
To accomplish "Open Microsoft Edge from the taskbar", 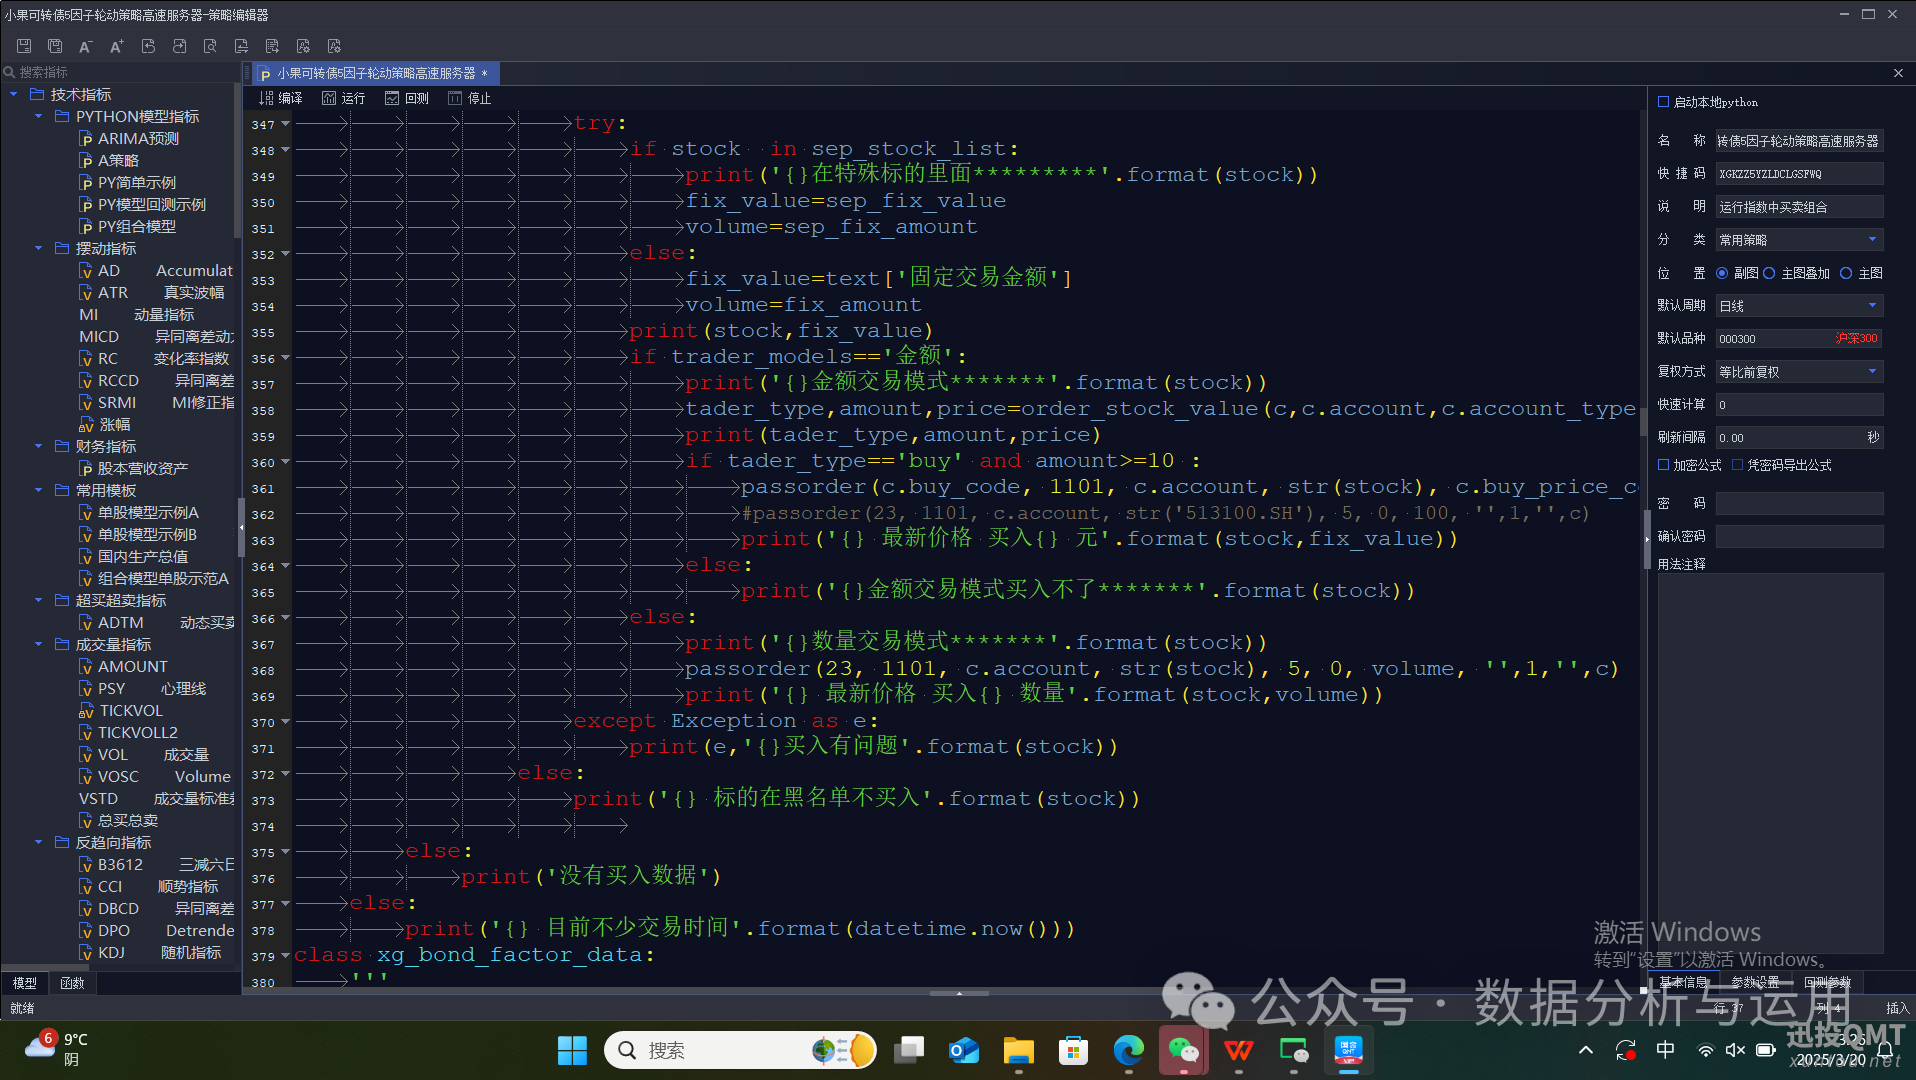I will coord(1128,1050).
